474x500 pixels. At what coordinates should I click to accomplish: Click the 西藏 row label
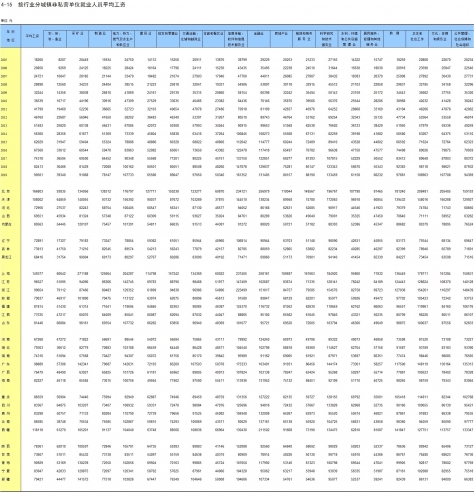6,430
